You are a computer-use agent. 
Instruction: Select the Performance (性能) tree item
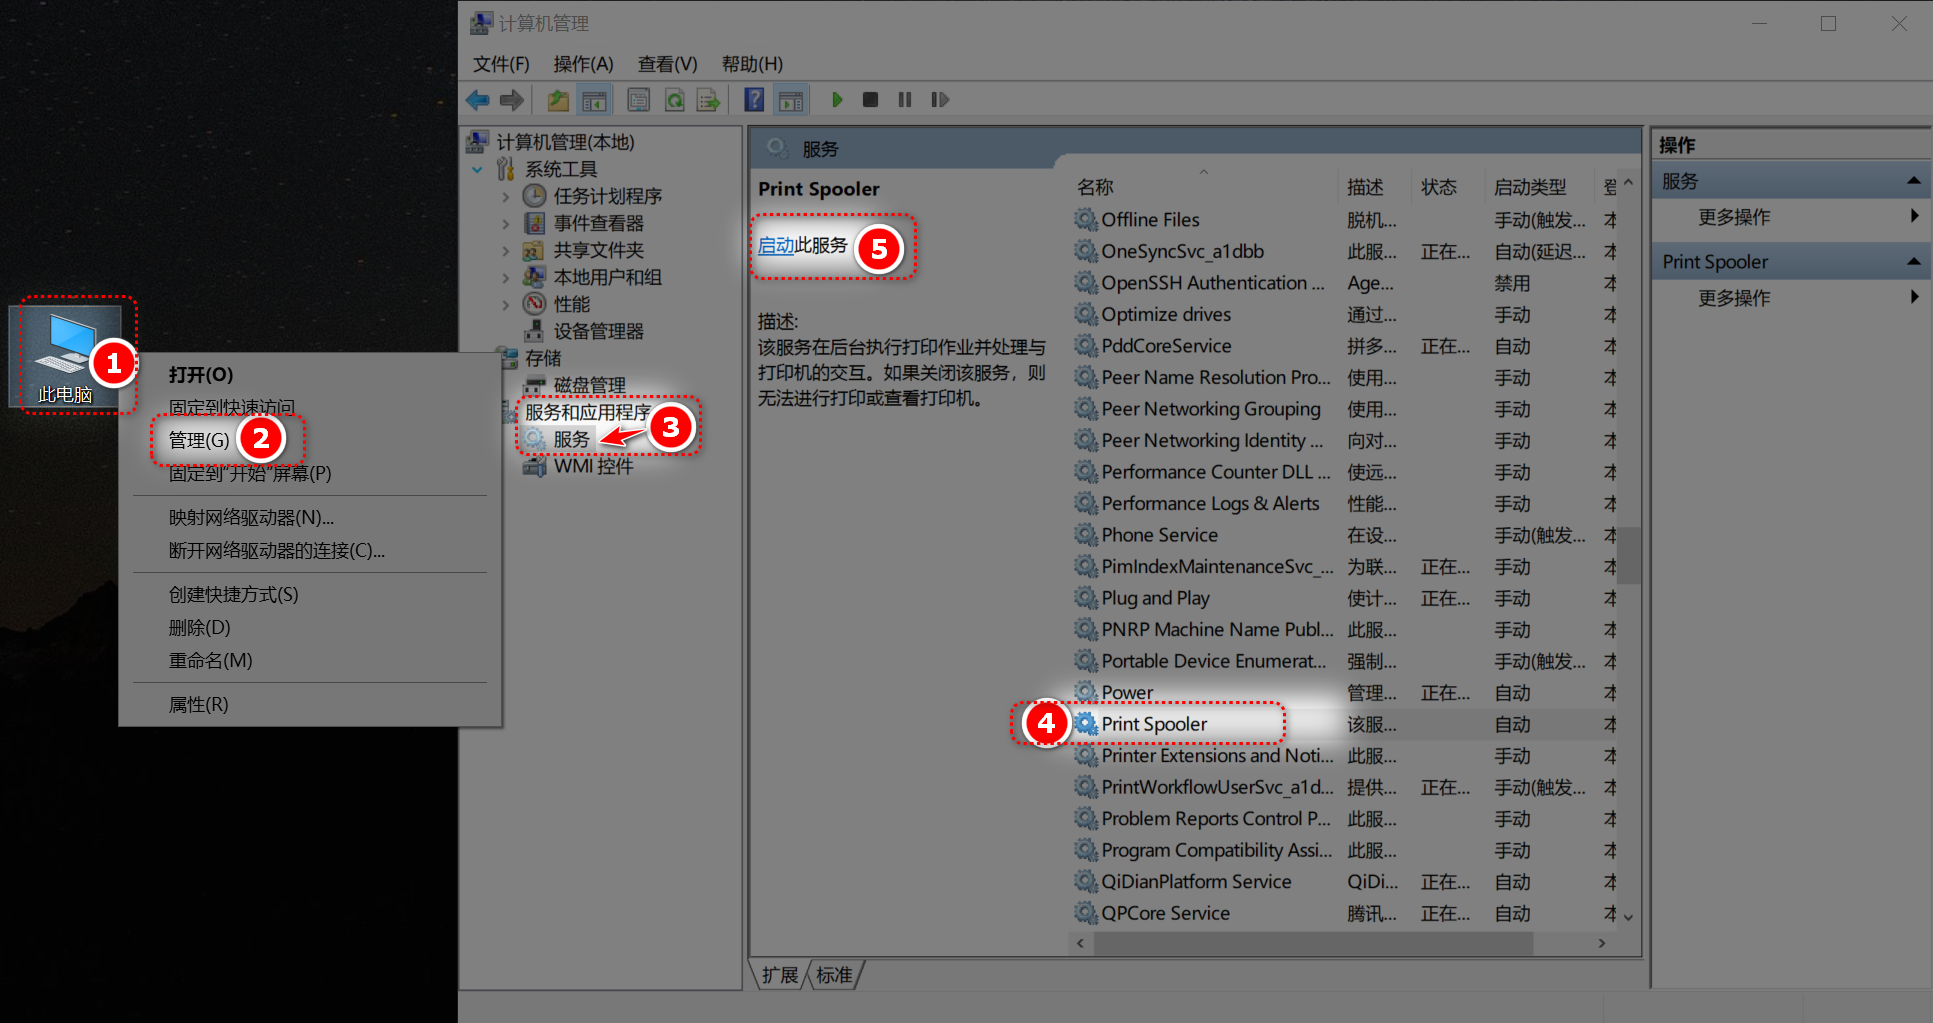tap(571, 304)
